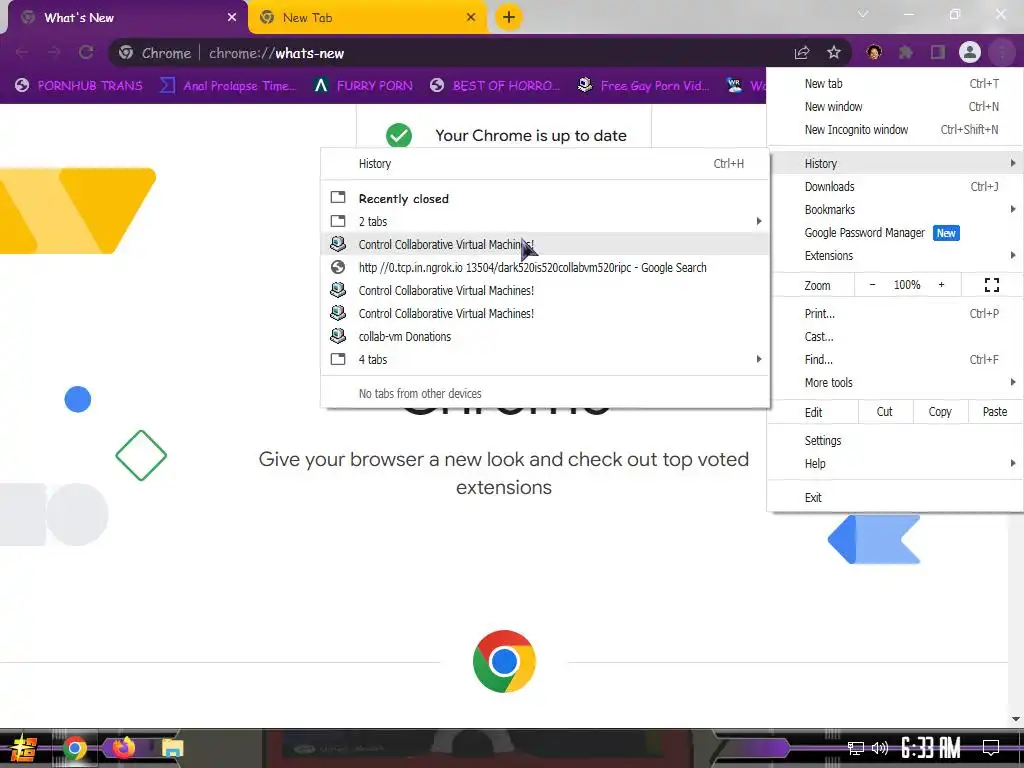Expand the recently closed 2 tabs entry

545,221
